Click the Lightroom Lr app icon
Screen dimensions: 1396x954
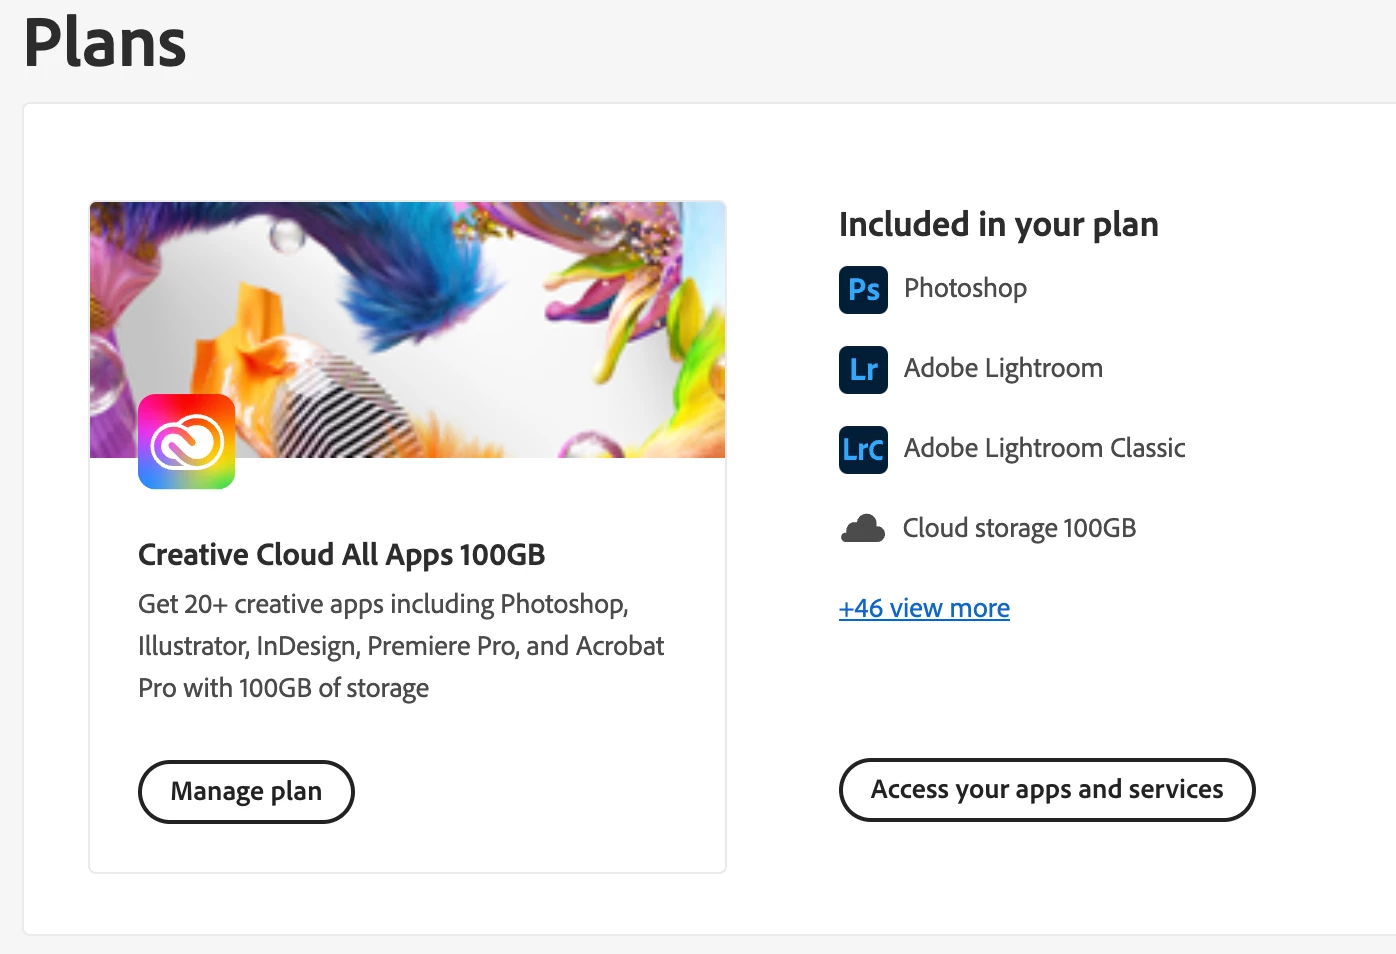click(x=863, y=370)
